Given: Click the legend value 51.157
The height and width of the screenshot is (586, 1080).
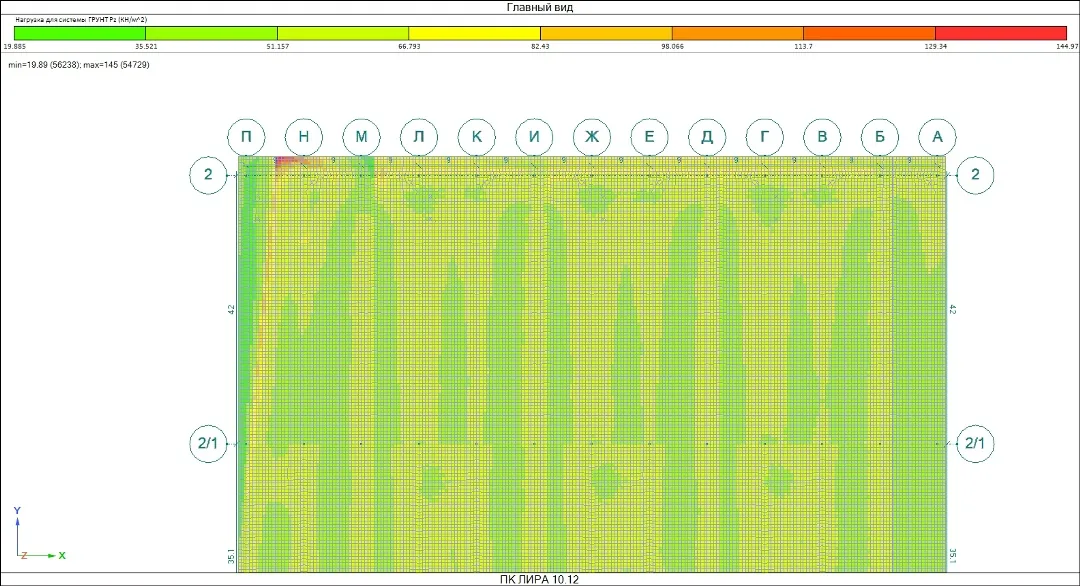Looking at the screenshot, I should click(278, 46).
